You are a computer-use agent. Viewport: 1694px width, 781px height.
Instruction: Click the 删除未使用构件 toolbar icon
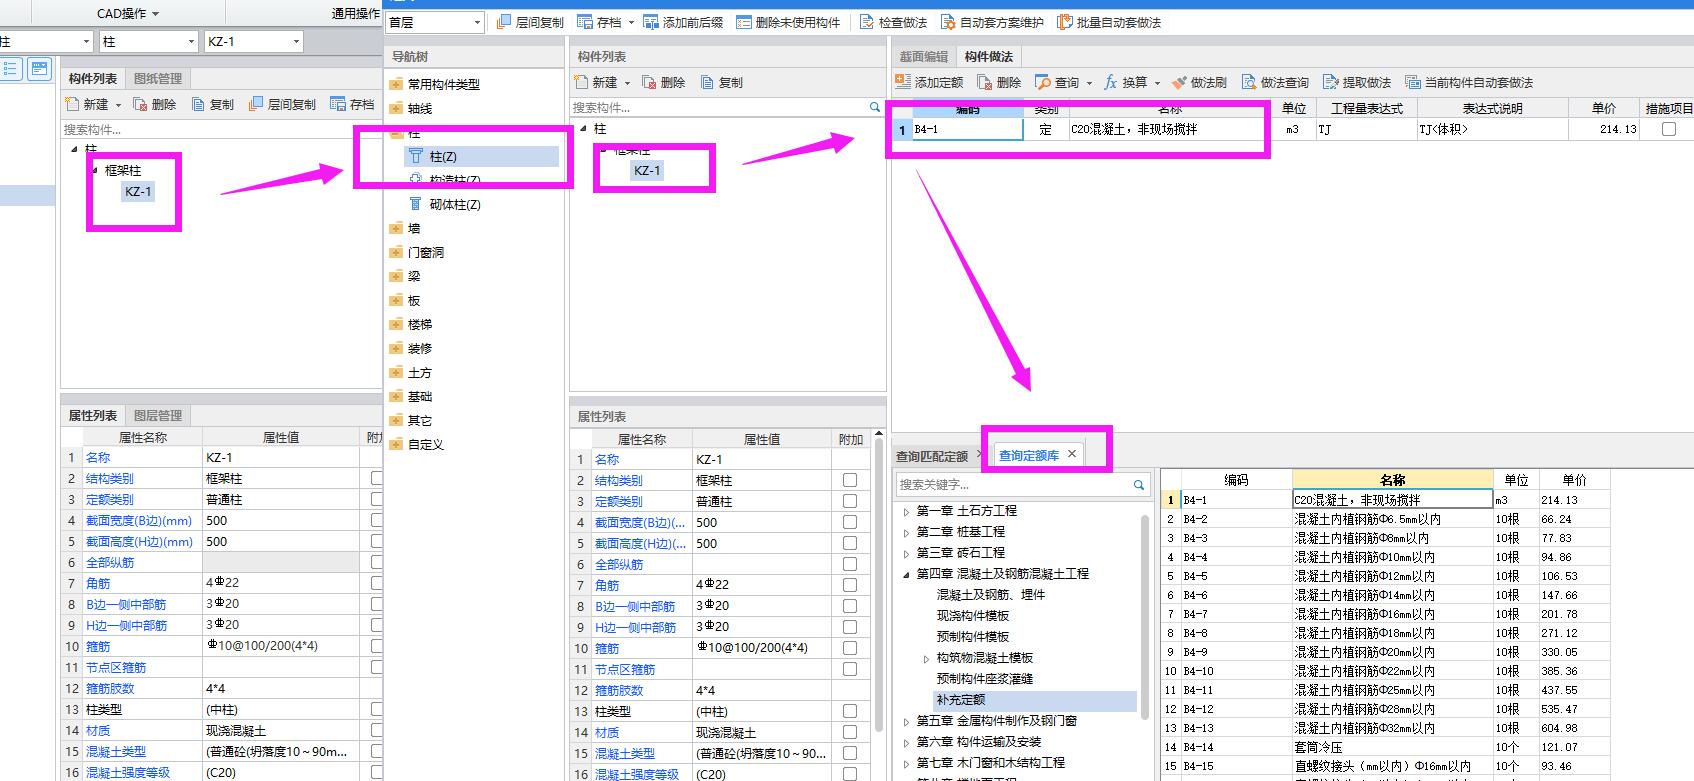click(744, 22)
